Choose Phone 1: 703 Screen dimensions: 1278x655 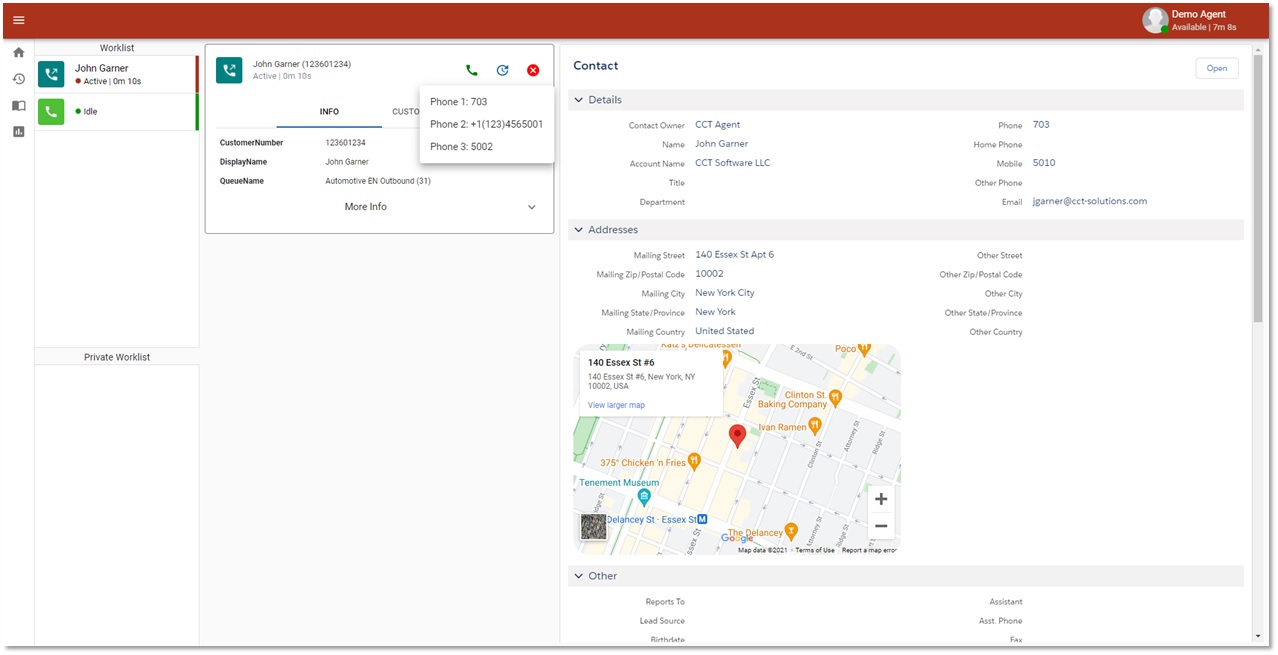[487, 102]
